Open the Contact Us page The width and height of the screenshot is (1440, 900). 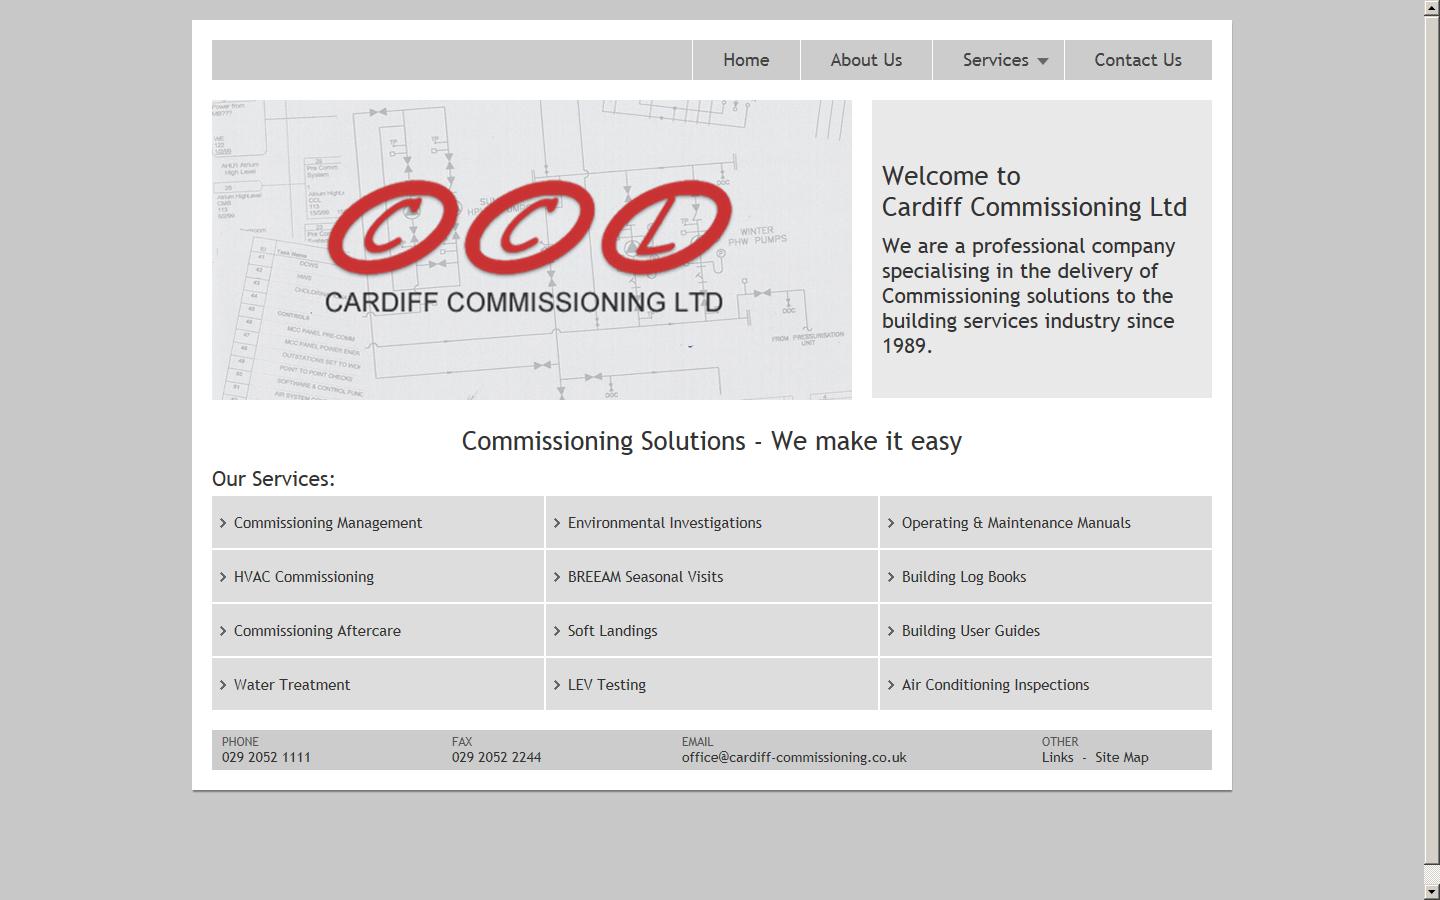[1138, 60]
